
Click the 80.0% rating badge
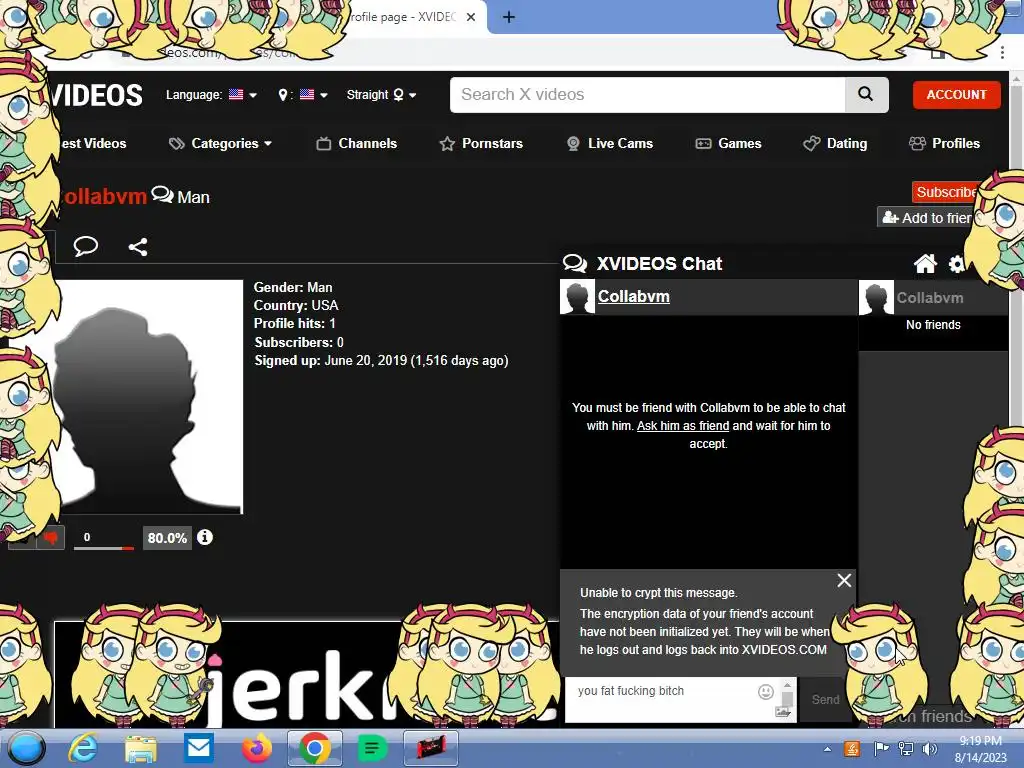click(167, 537)
